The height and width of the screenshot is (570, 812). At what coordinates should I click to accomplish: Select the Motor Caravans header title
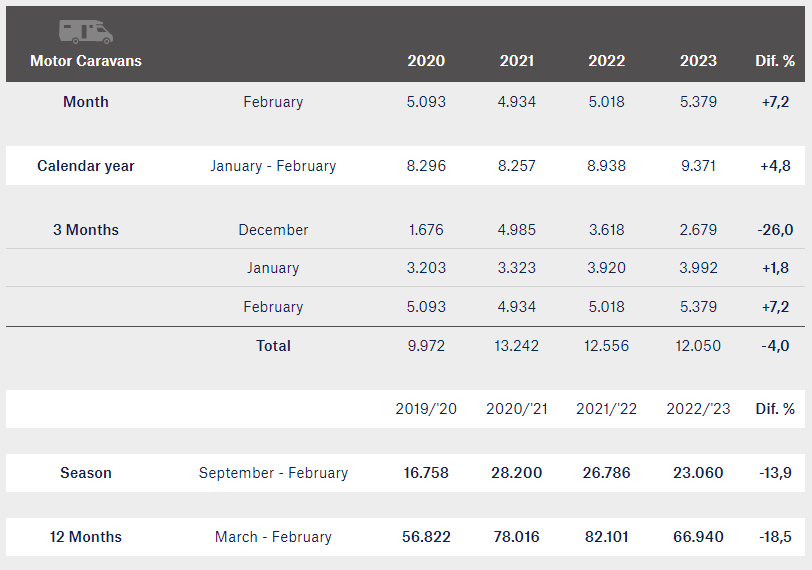86,61
